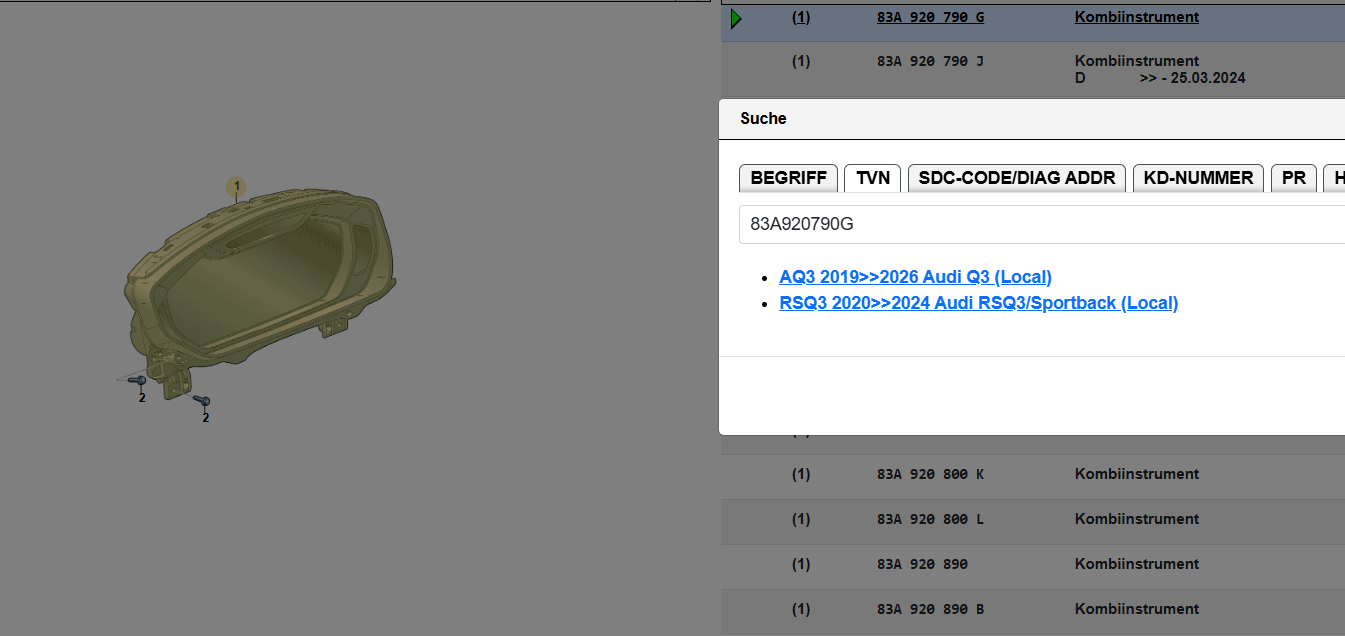Viewport: 1345px width, 636px height.
Task: Open the AQ3 2019>>2026 Audi Q3 result
Action: tap(915, 277)
